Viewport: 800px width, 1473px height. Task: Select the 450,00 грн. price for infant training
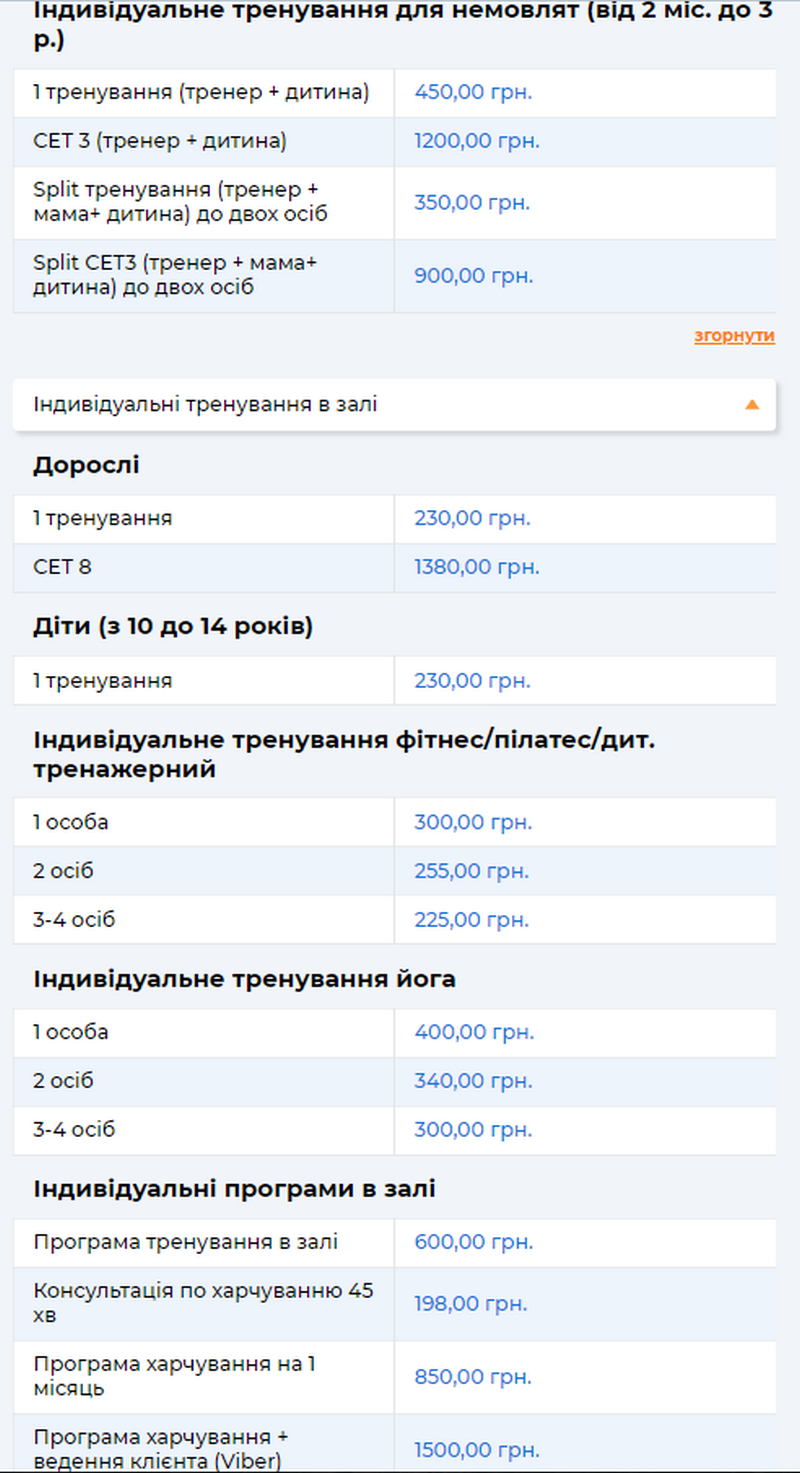(x=473, y=93)
